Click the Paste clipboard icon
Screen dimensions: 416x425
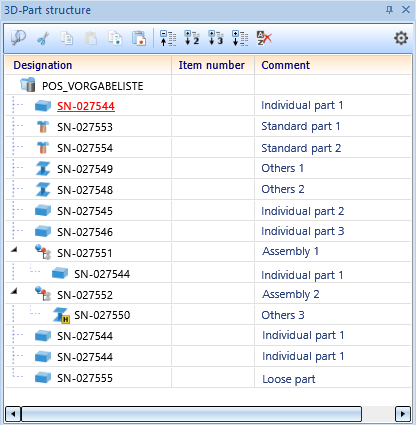click(x=91, y=38)
